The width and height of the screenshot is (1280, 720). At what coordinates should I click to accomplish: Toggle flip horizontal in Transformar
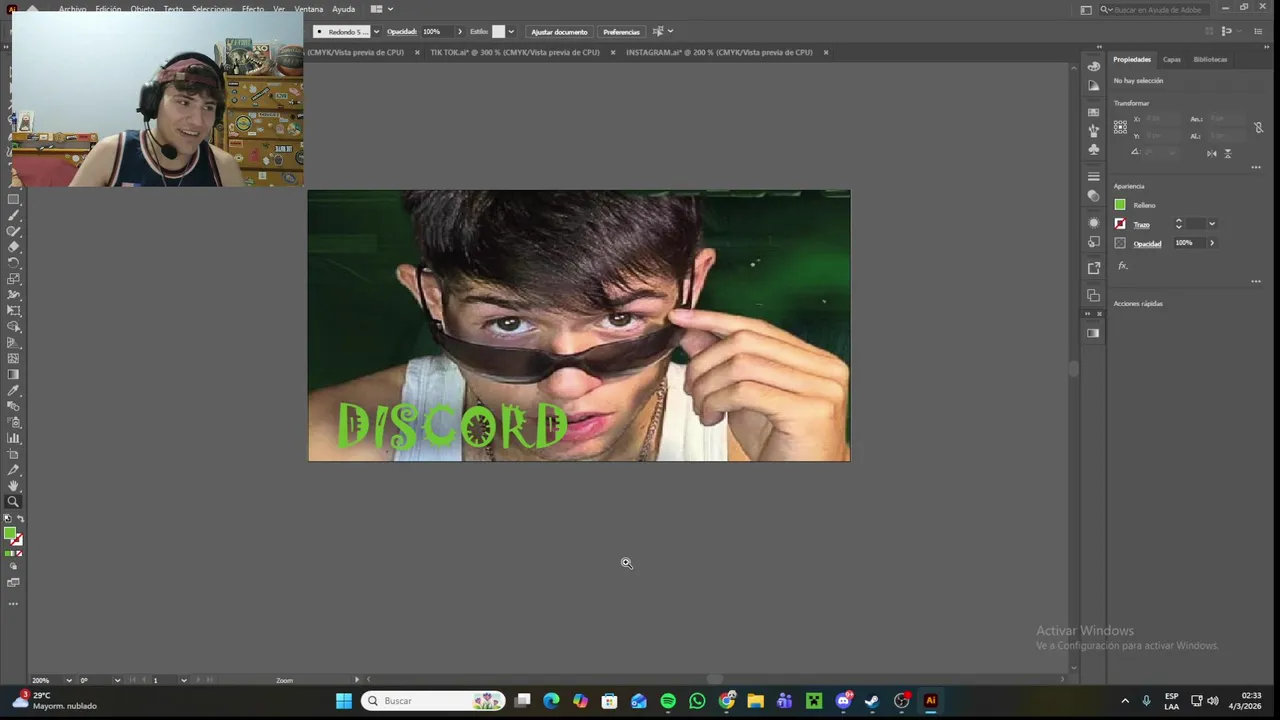(x=1212, y=153)
